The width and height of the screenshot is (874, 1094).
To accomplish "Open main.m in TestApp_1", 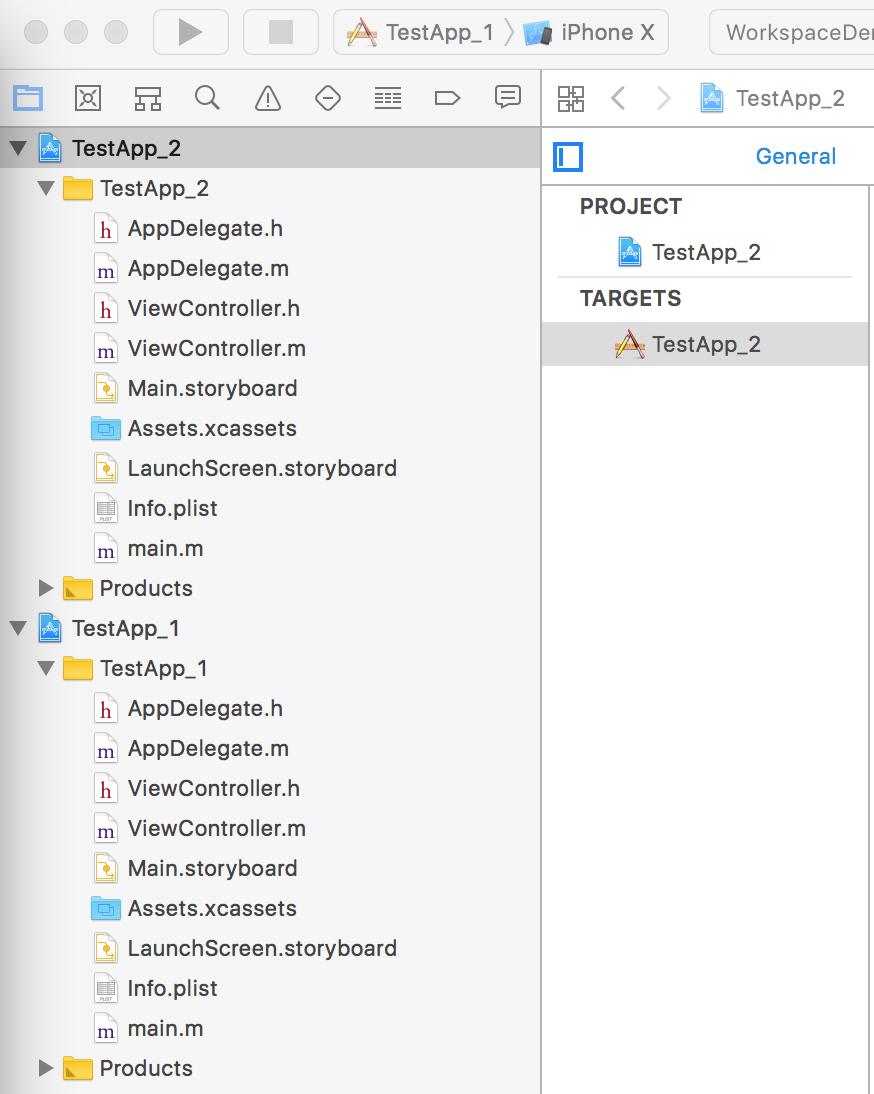I will 270,1028.
